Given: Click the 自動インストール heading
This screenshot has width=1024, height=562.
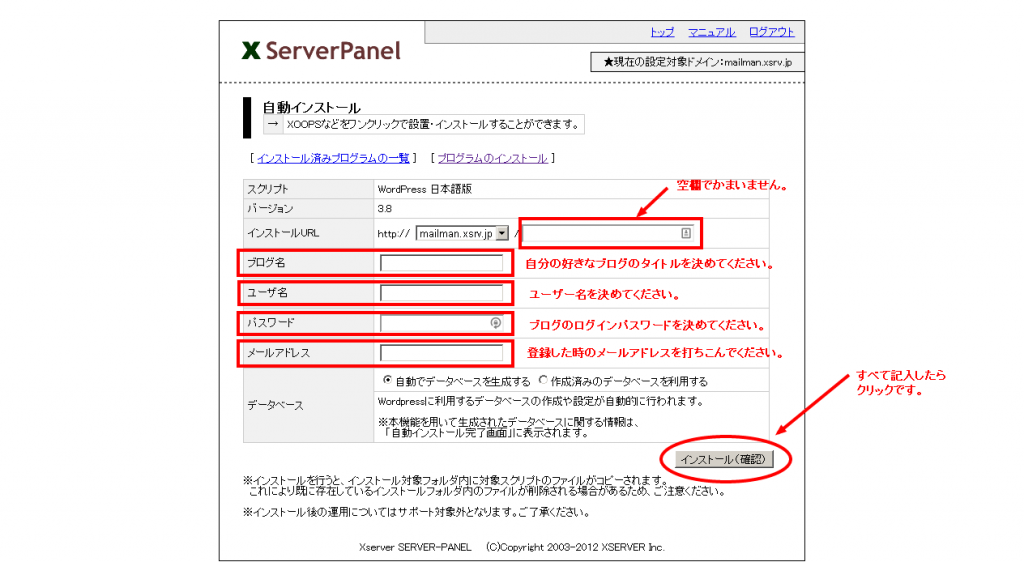Looking at the screenshot, I should (x=312, y=108).
